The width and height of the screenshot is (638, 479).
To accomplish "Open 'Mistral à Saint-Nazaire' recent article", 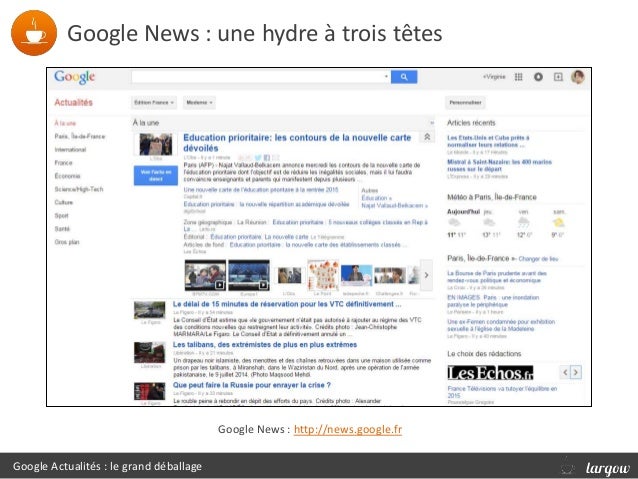I will [499, 165].
